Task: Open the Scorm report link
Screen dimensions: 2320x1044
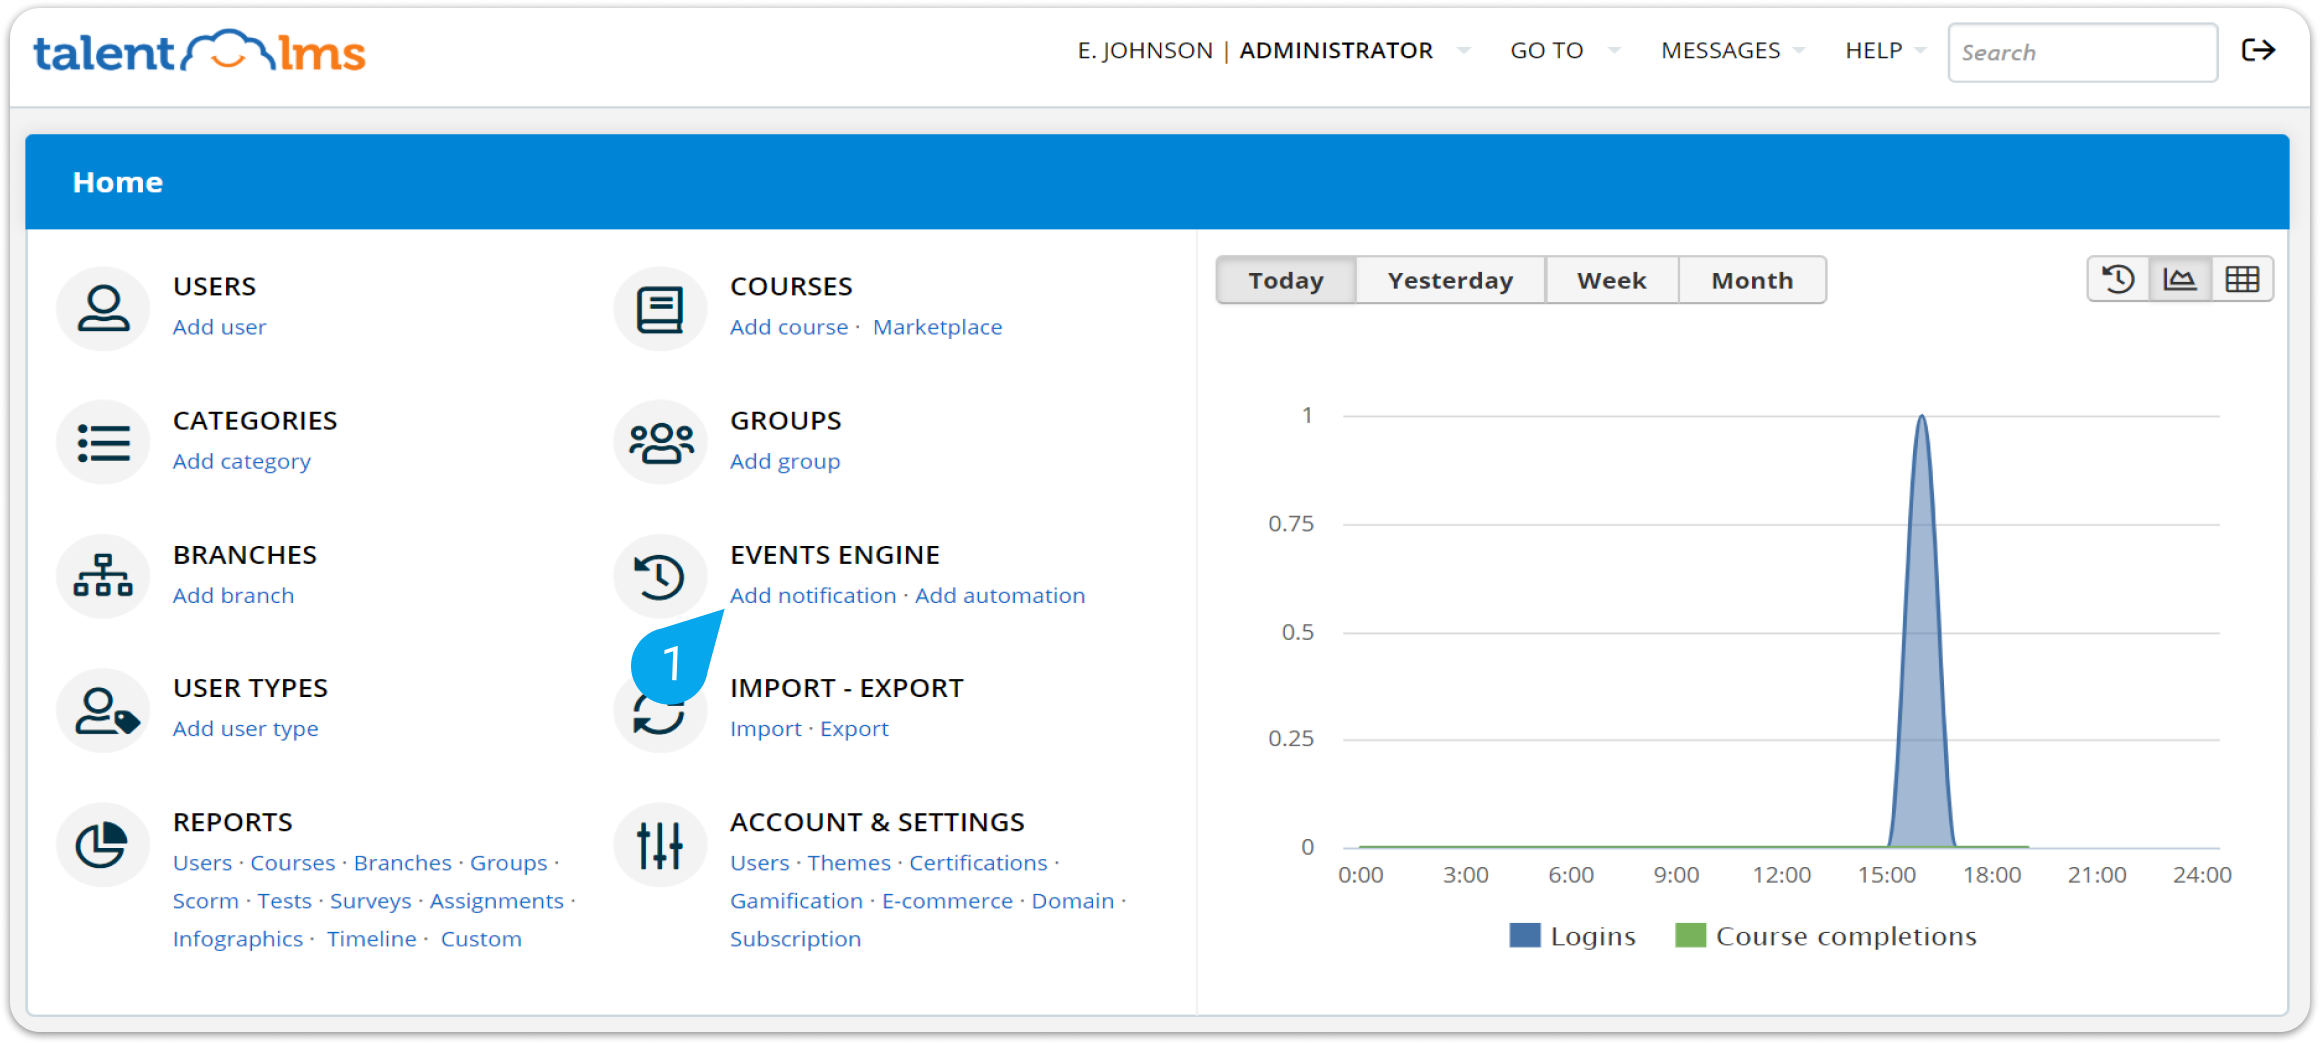Action: tap(205, 901)
